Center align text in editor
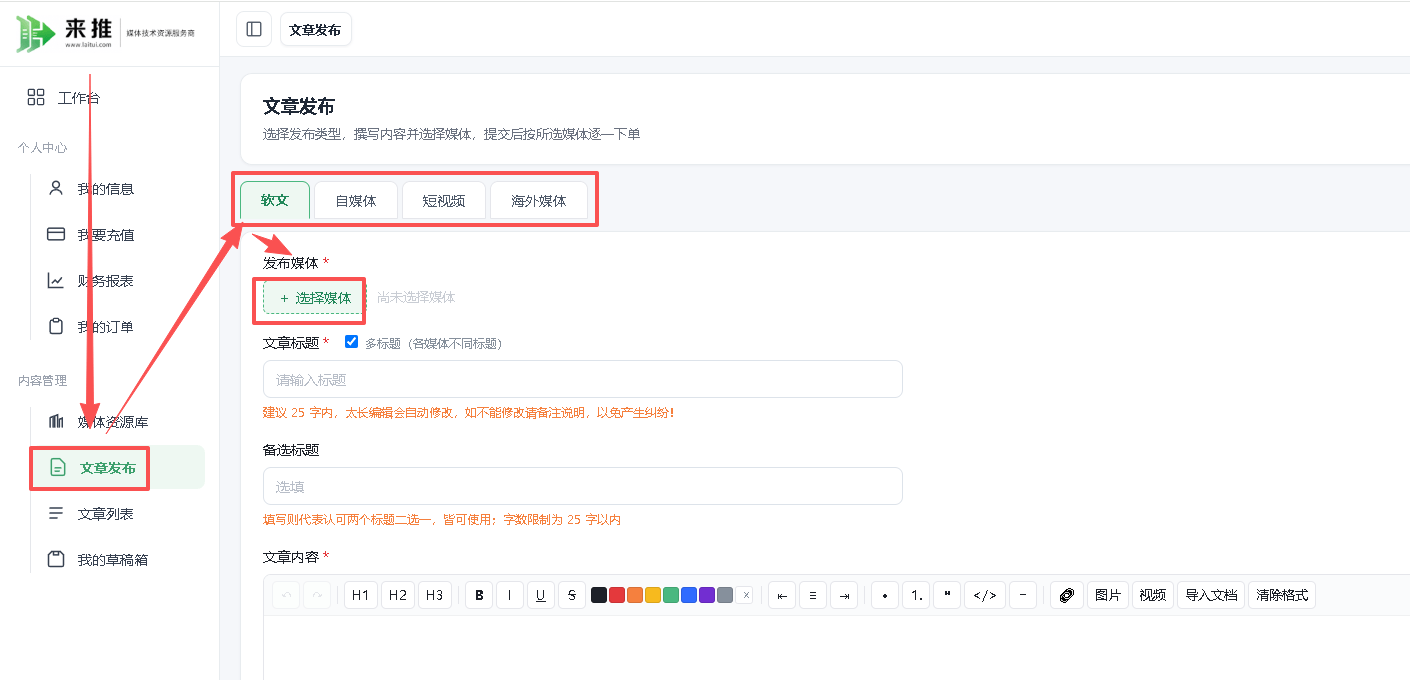The image size is (1410, 680). pos(813,595)
